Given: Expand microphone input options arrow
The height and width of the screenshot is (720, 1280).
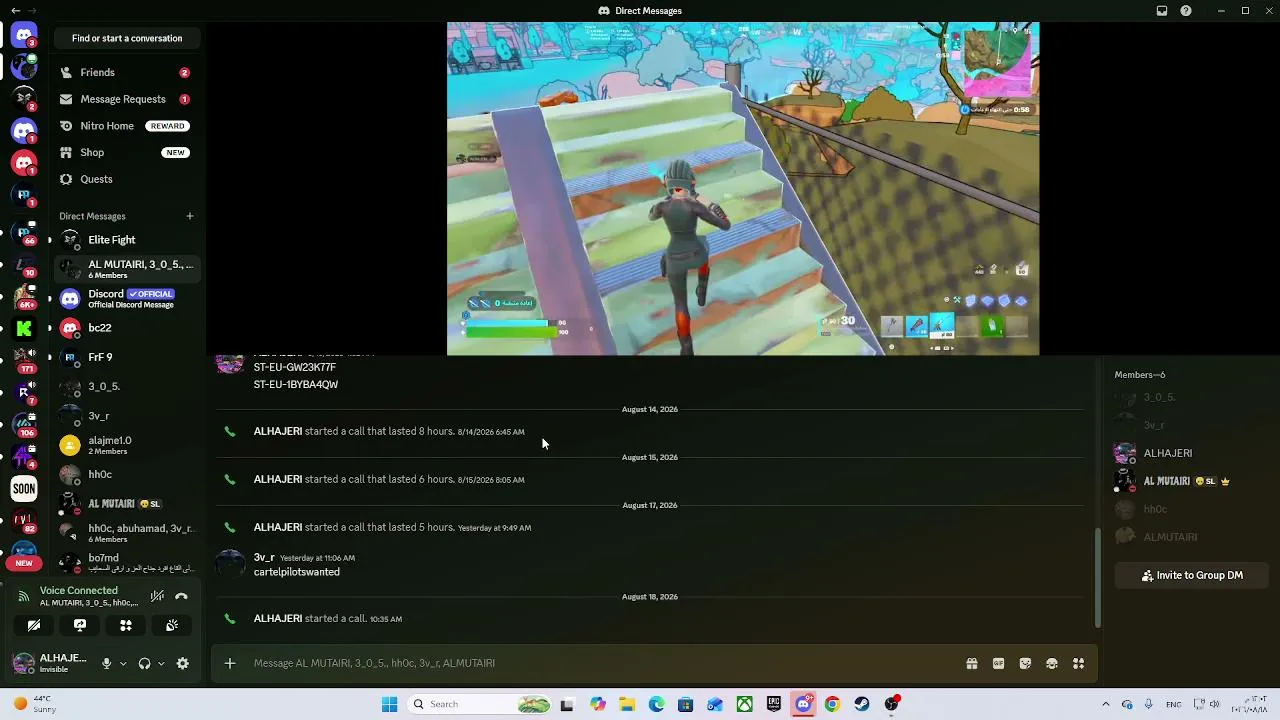Looking at the screenshot, I should click(123, 663).
